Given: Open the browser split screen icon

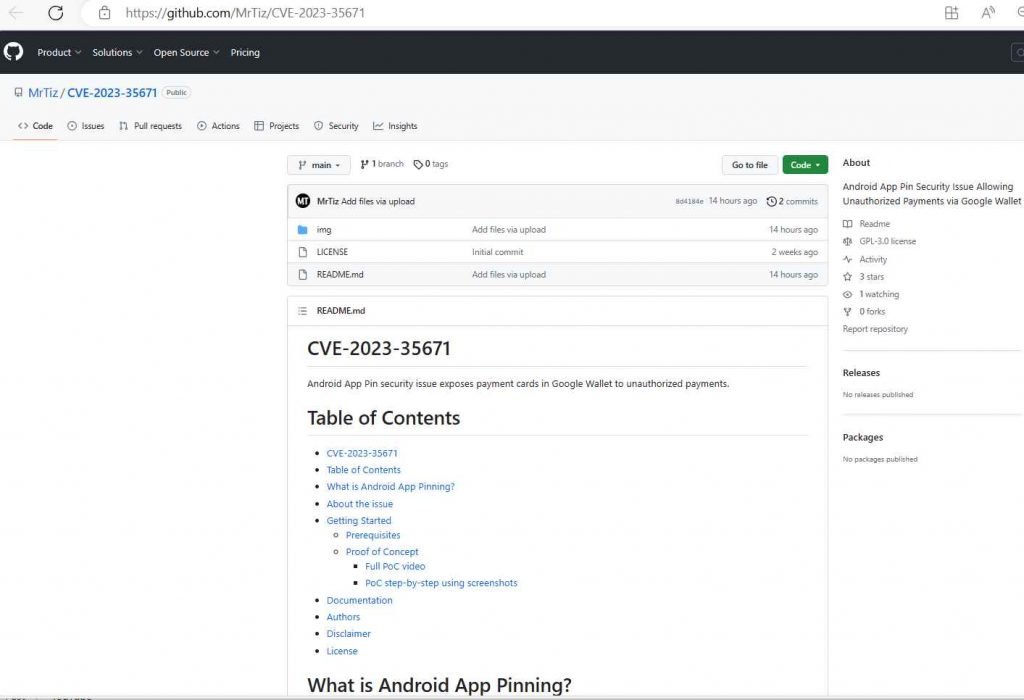Looking at the screenshot, I should pos(952,12).
